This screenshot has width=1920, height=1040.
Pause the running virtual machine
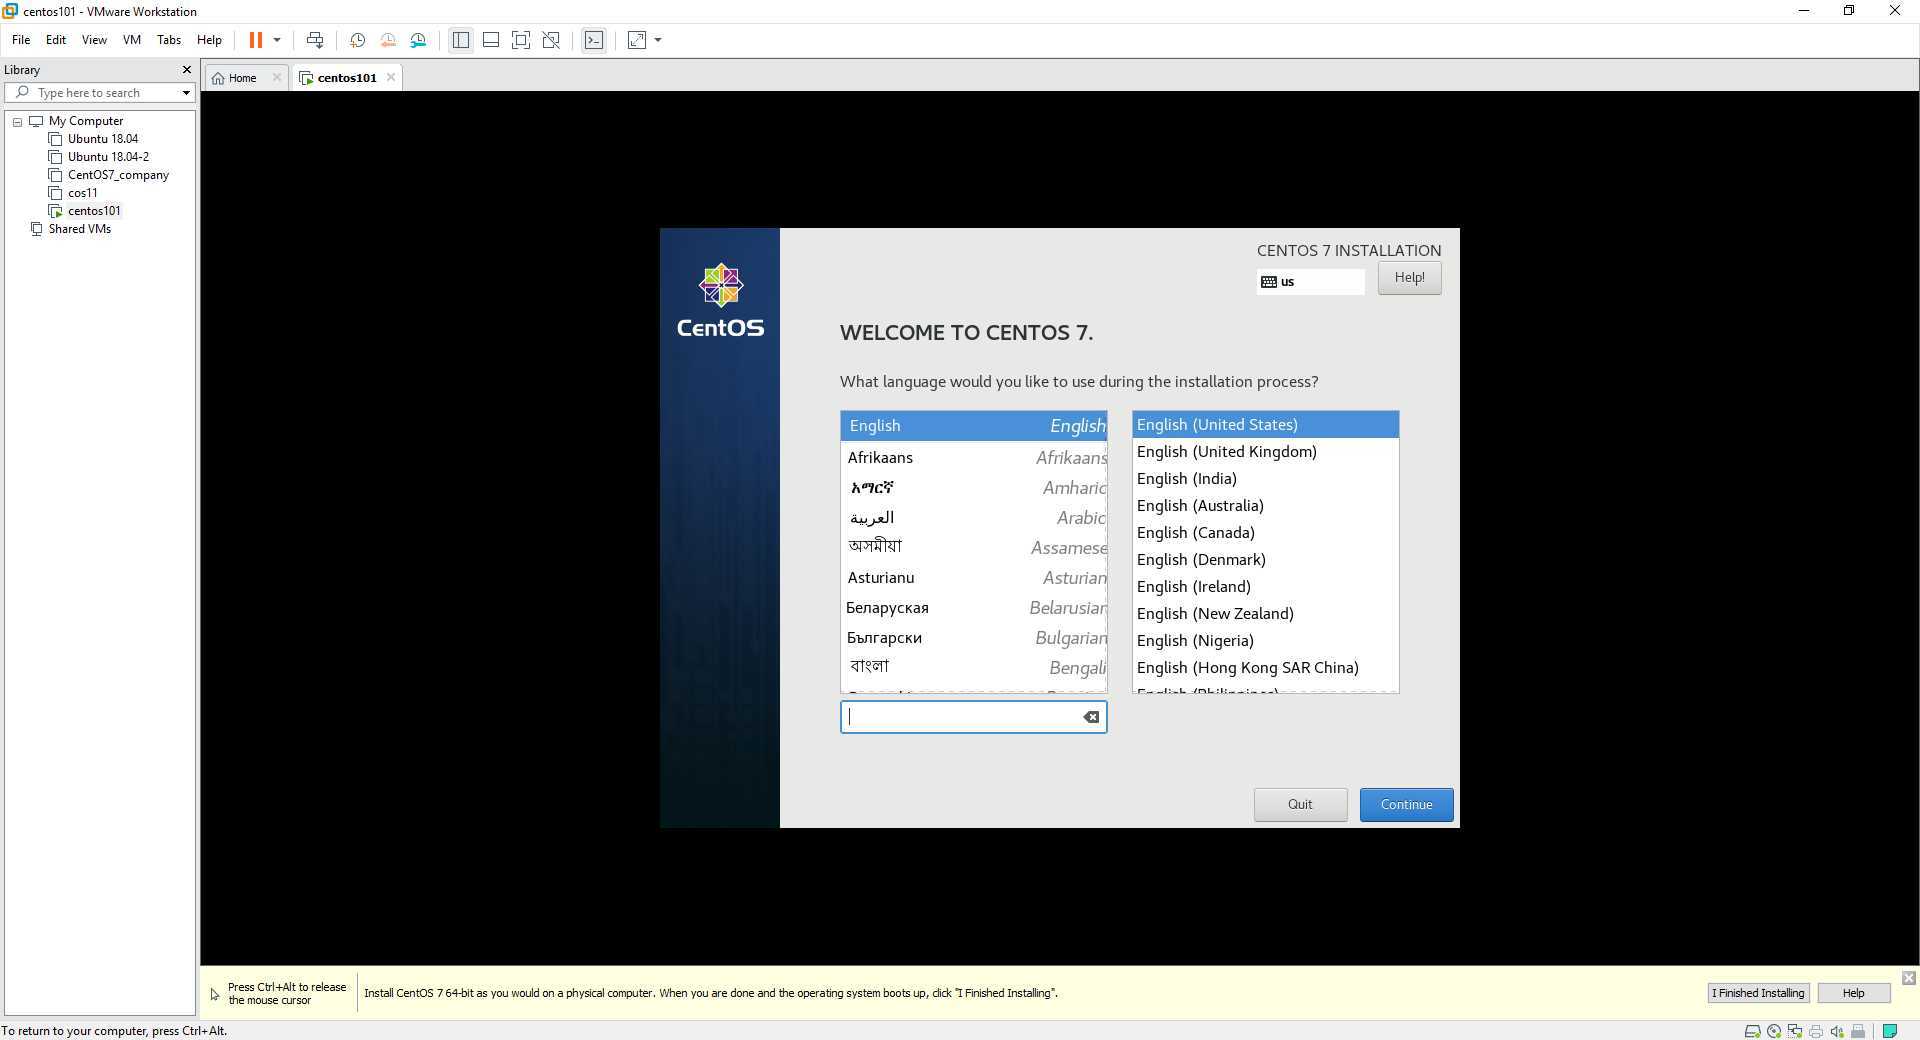coord(256,40)
